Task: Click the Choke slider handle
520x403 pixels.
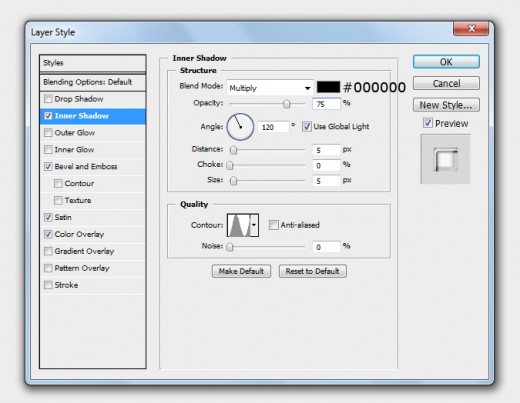Action: pyautogui.click(x=230, y=165)
